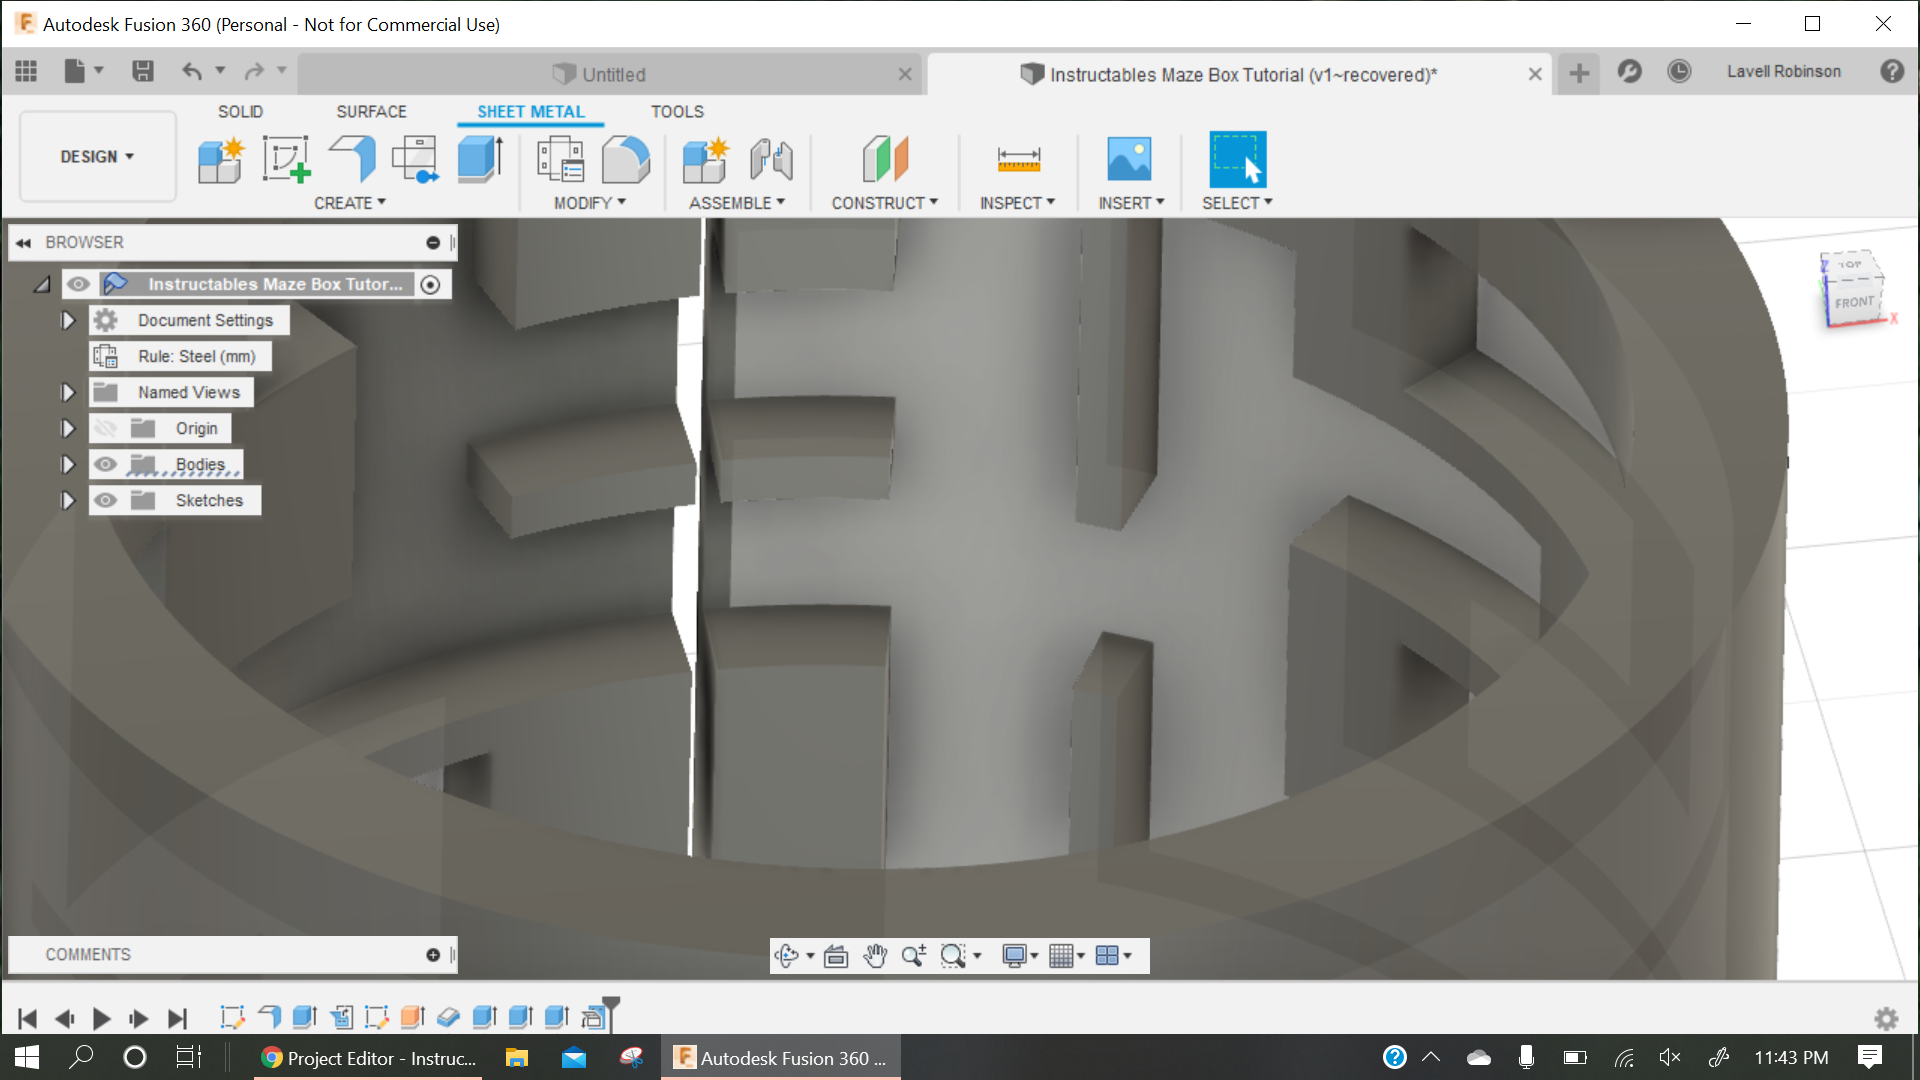The width and height of the screenshot is (1920, 1080).
Task: Expand the Bodies node
Action: pyautogui.click(x=68, y=464)
